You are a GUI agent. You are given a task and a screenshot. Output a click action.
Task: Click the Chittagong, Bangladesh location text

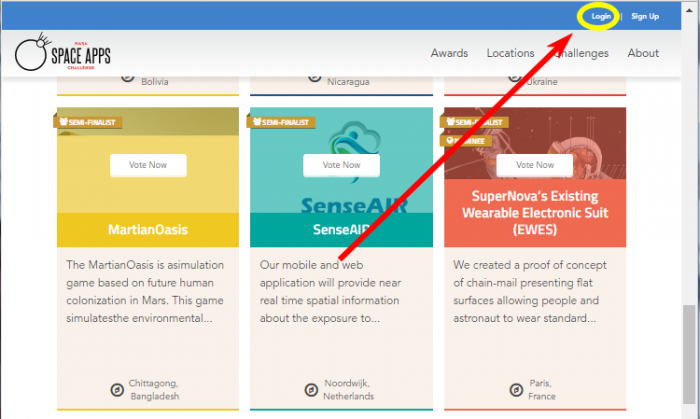coord(154,390)
